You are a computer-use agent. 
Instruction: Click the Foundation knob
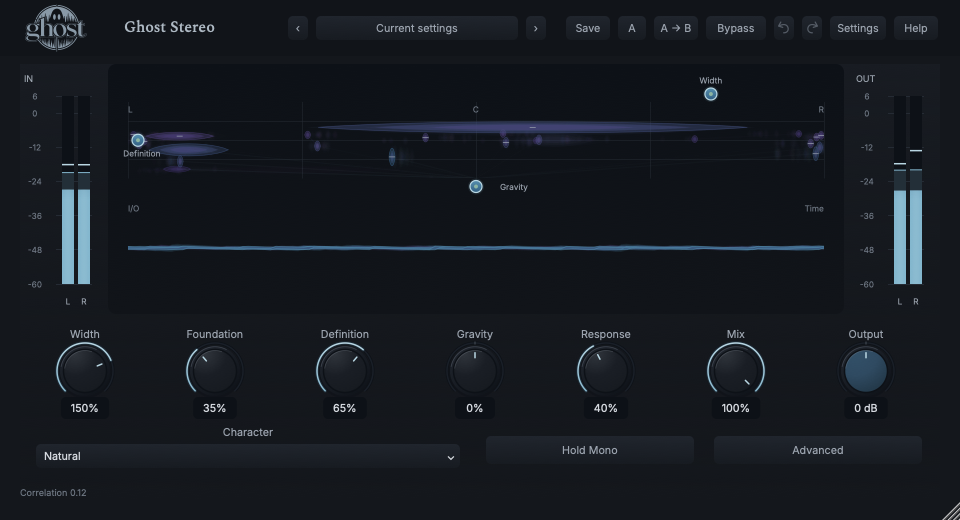[214, 371]
